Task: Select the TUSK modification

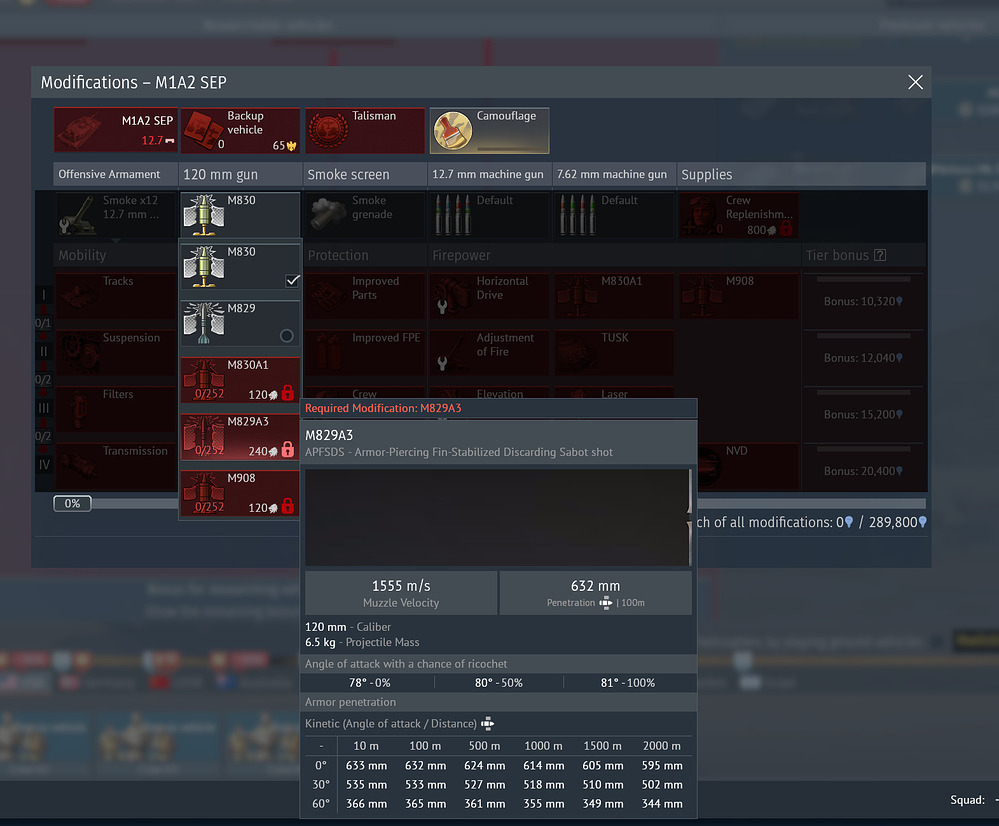Action: [x=614, y=352]
